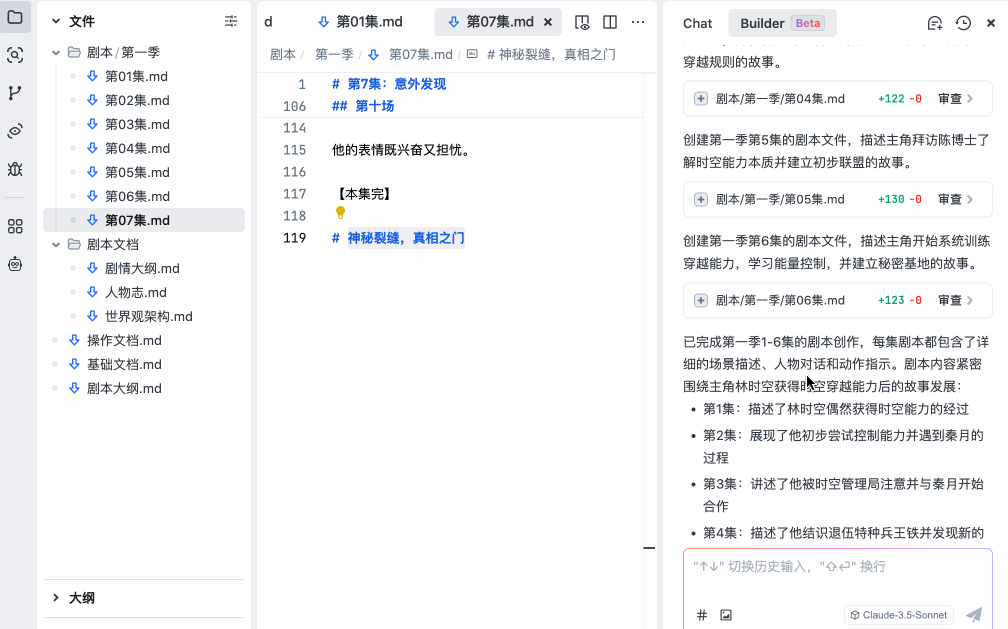The image size is (1008, 629).
Task: Click the 第07集.md breadcrumb segment
Action: pos(420,55)
